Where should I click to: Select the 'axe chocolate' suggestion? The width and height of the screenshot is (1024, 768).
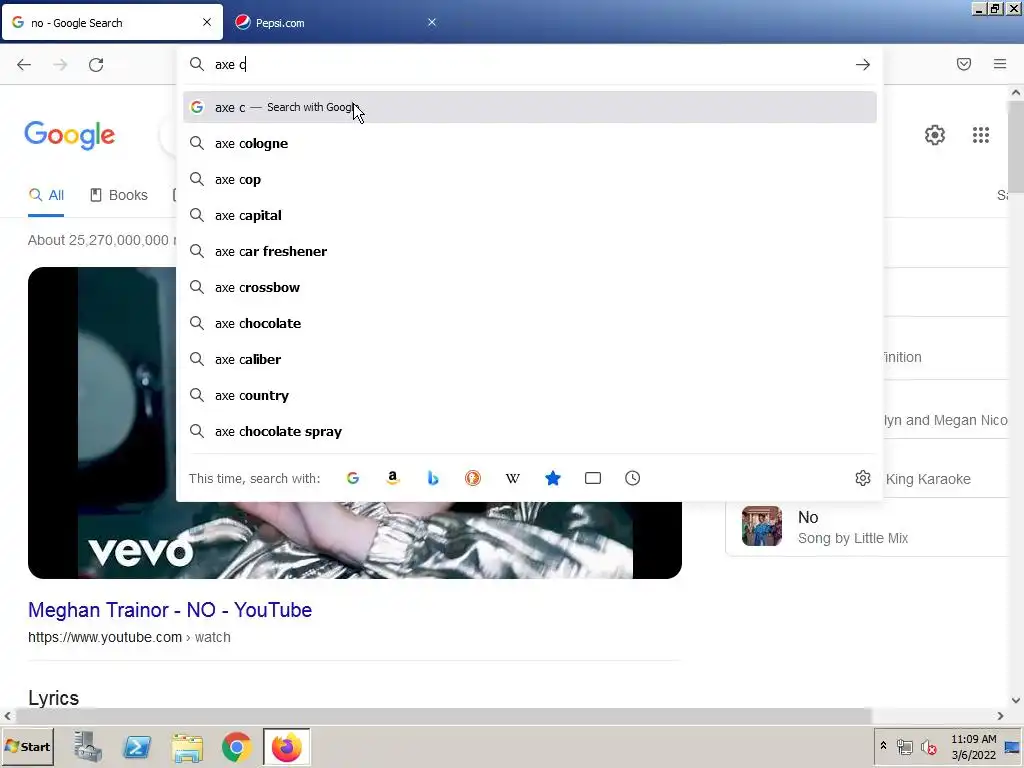(530, 323)
